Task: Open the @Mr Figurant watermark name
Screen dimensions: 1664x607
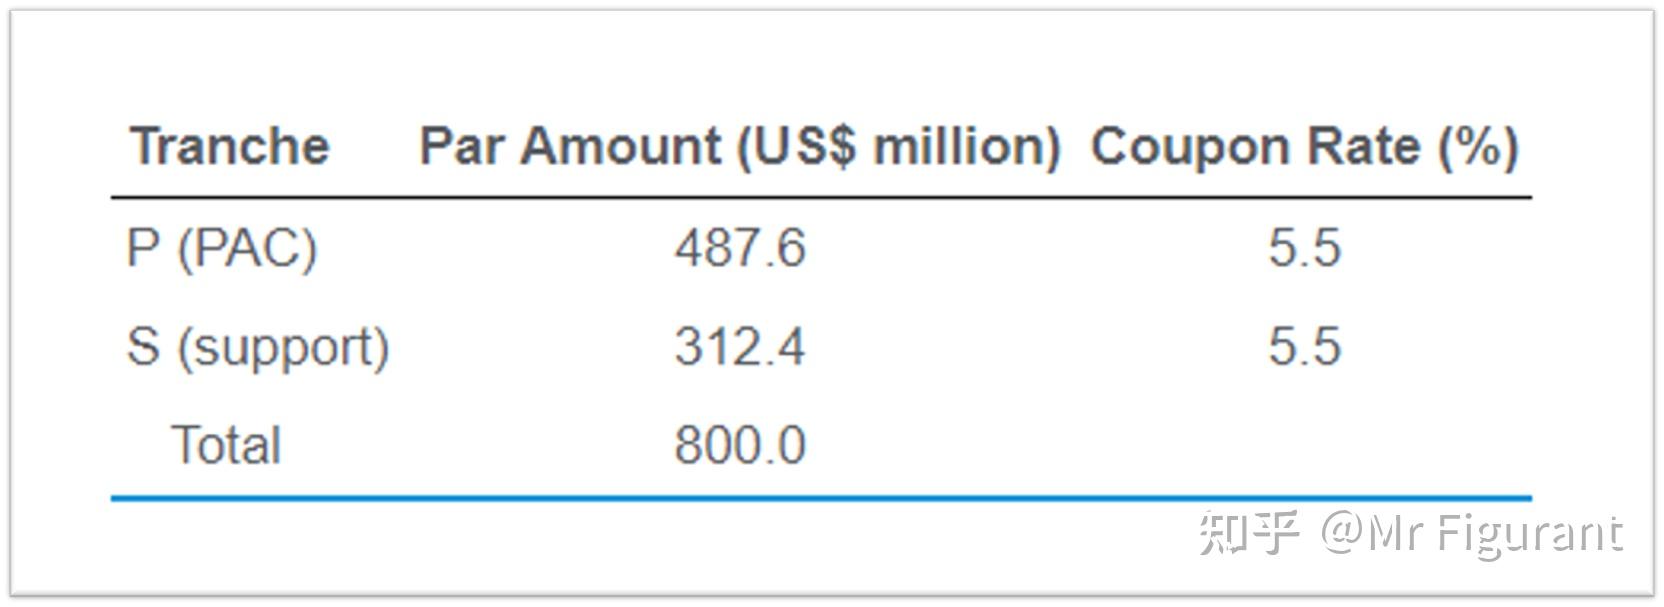Action: [1471, 533]
